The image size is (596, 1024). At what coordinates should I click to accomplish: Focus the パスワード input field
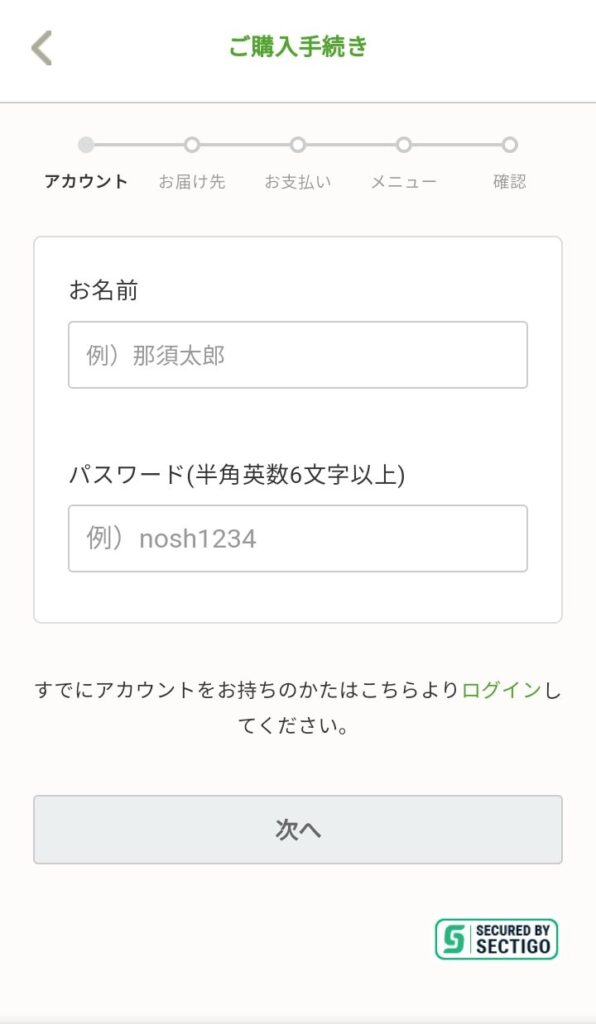coord(298,538)
